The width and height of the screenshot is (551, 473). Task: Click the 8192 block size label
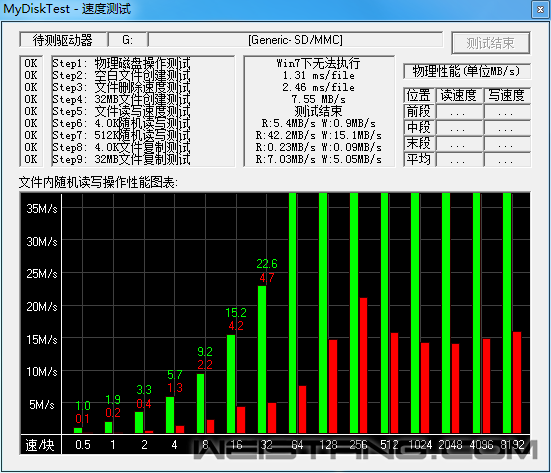click(x=512, y=445)
